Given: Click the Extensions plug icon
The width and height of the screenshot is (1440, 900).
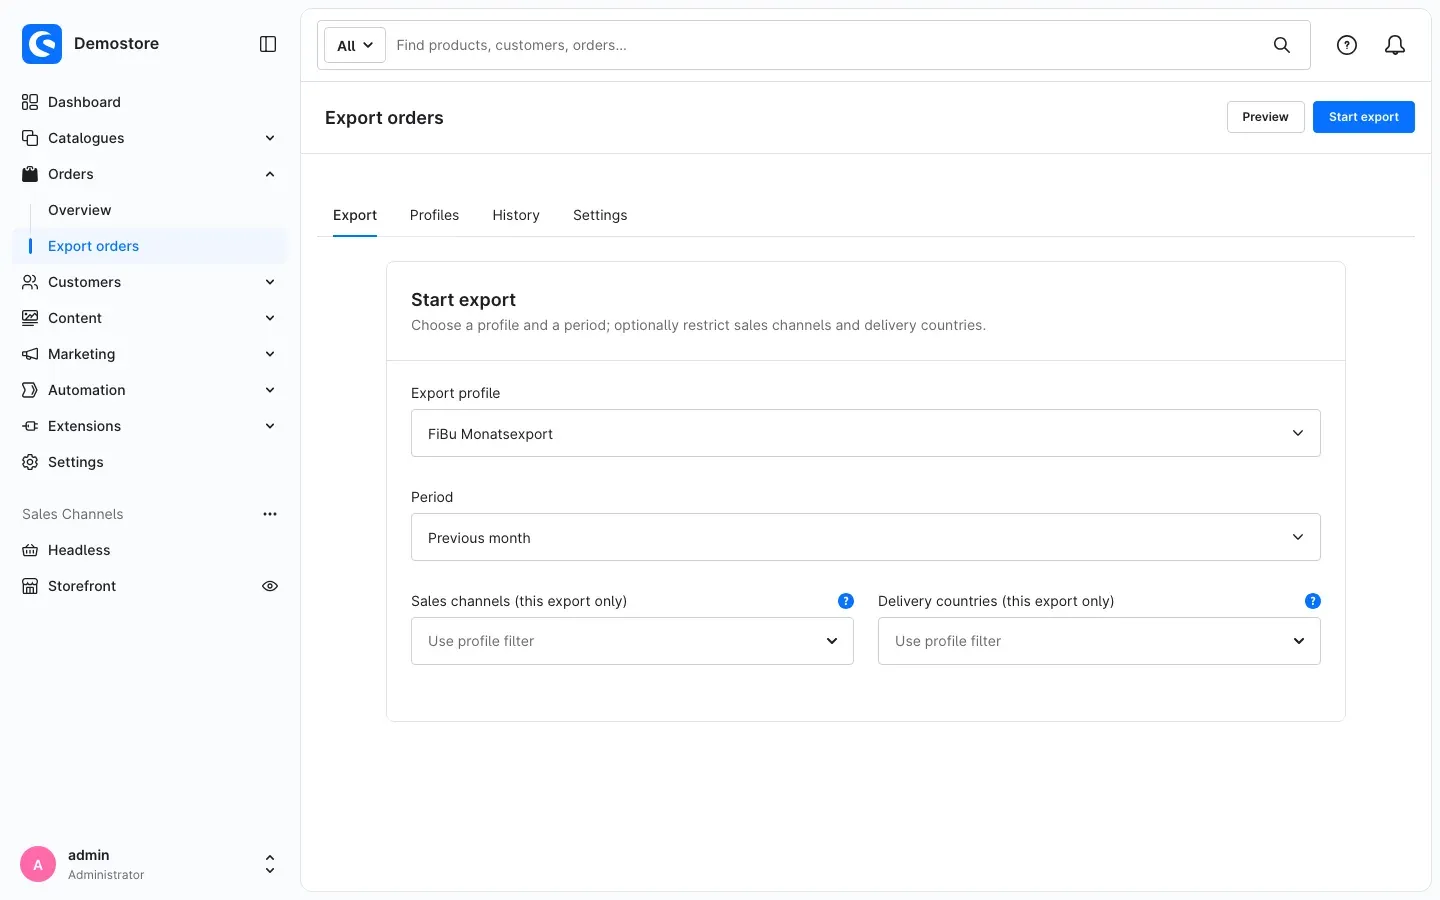Looking at the screenshot, I should tap(30, 426).
